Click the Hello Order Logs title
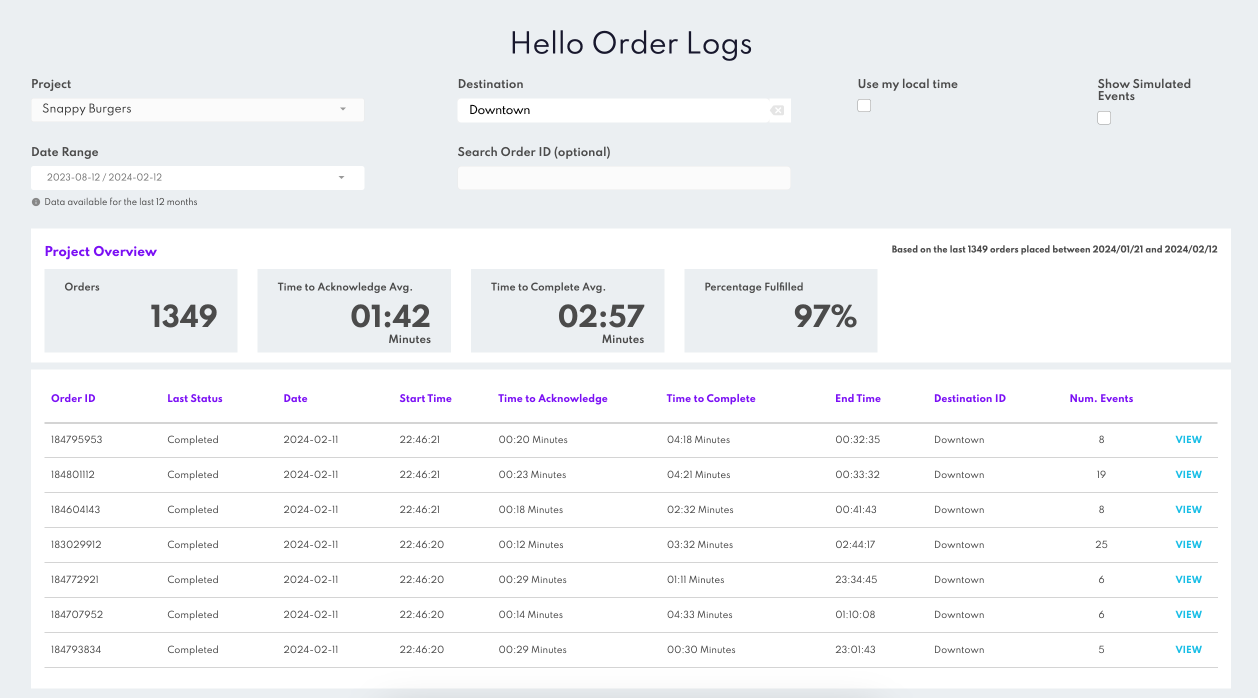This screenshot has height=698, width=1258. pyautogui.click(x=631, y=43)
